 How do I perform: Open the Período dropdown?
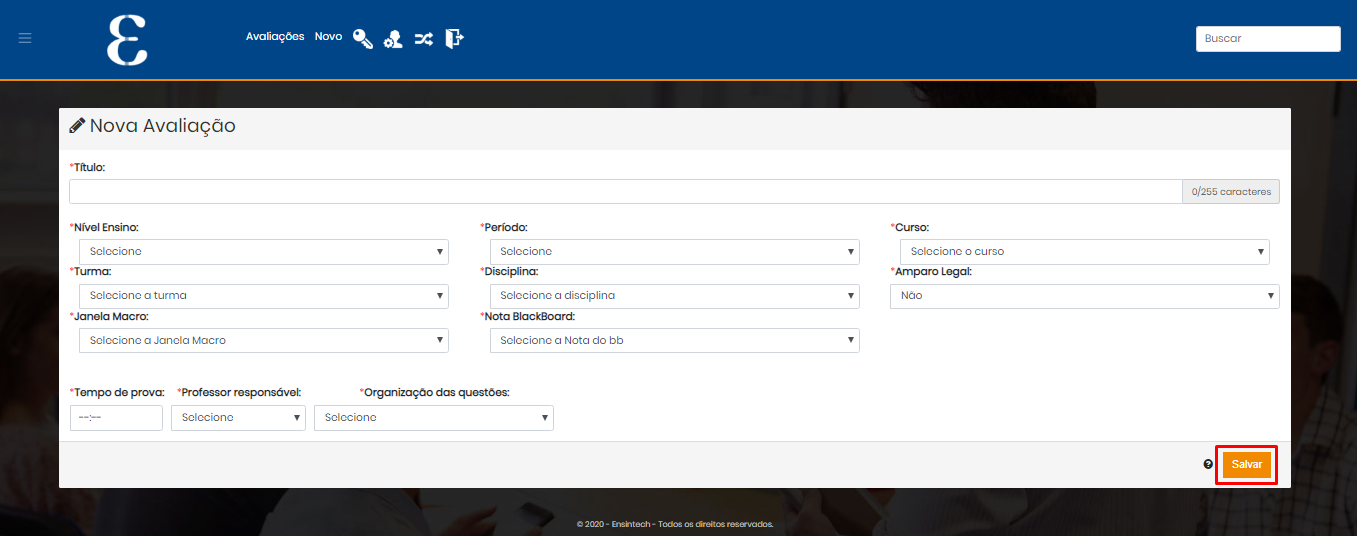(x=674, y=251)
